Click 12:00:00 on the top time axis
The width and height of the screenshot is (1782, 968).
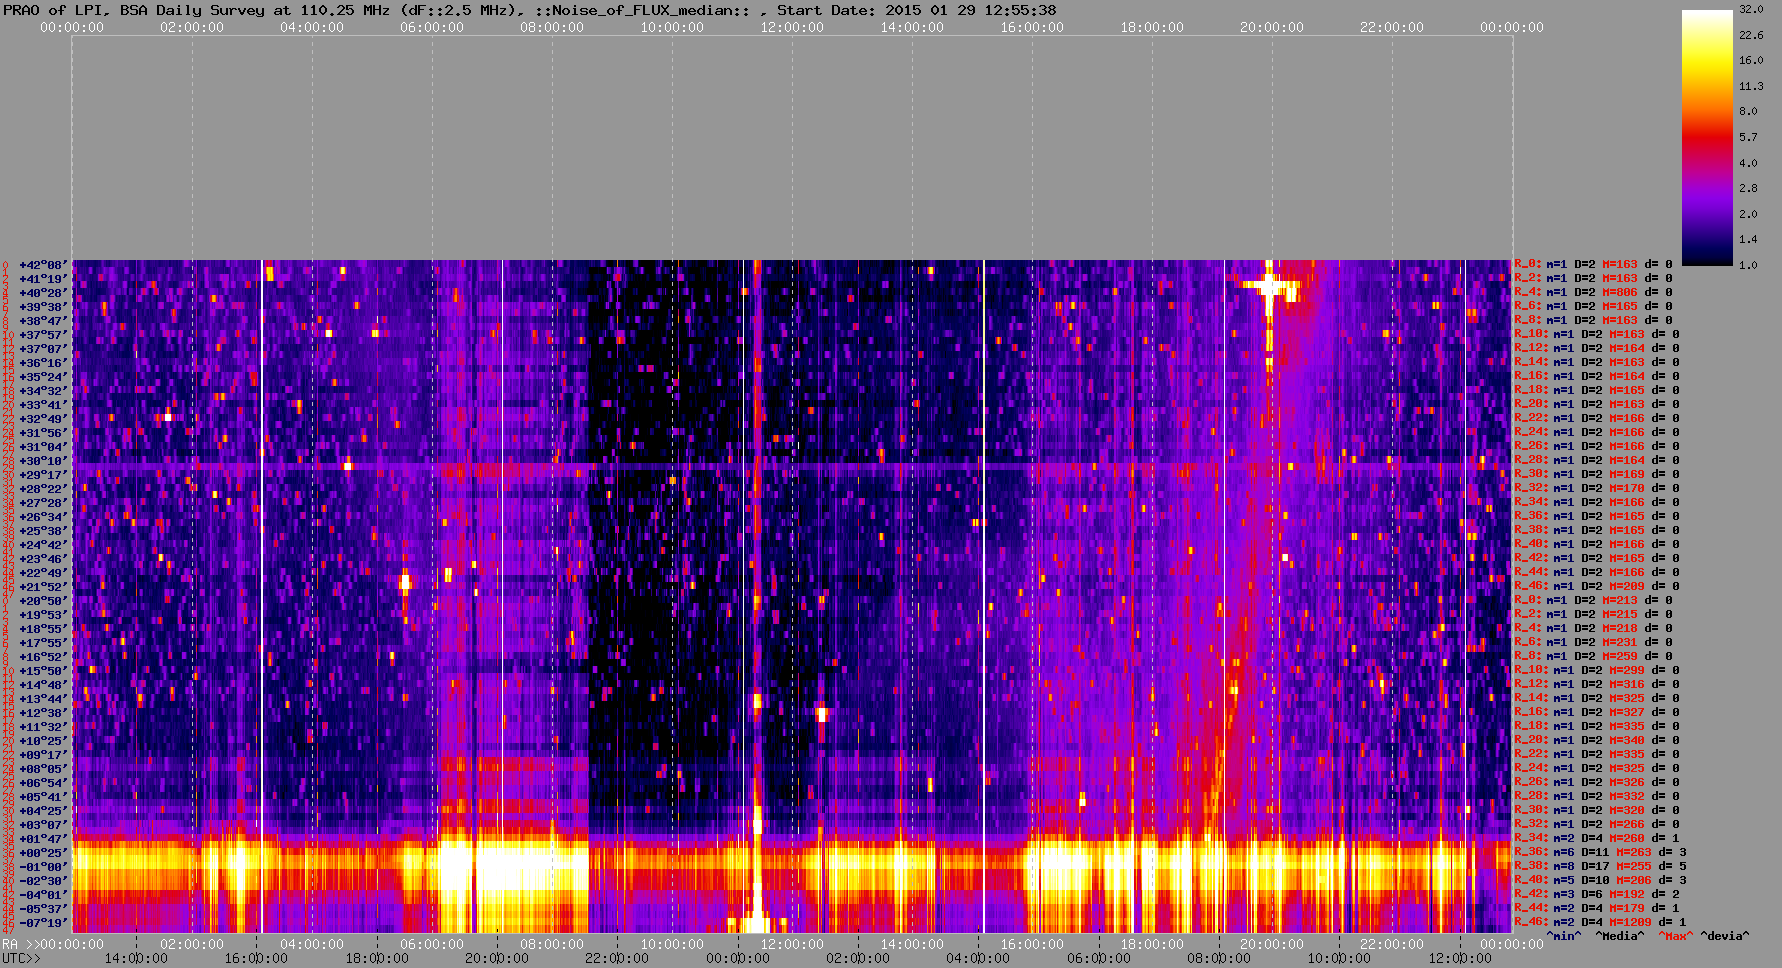pos(792,28)
